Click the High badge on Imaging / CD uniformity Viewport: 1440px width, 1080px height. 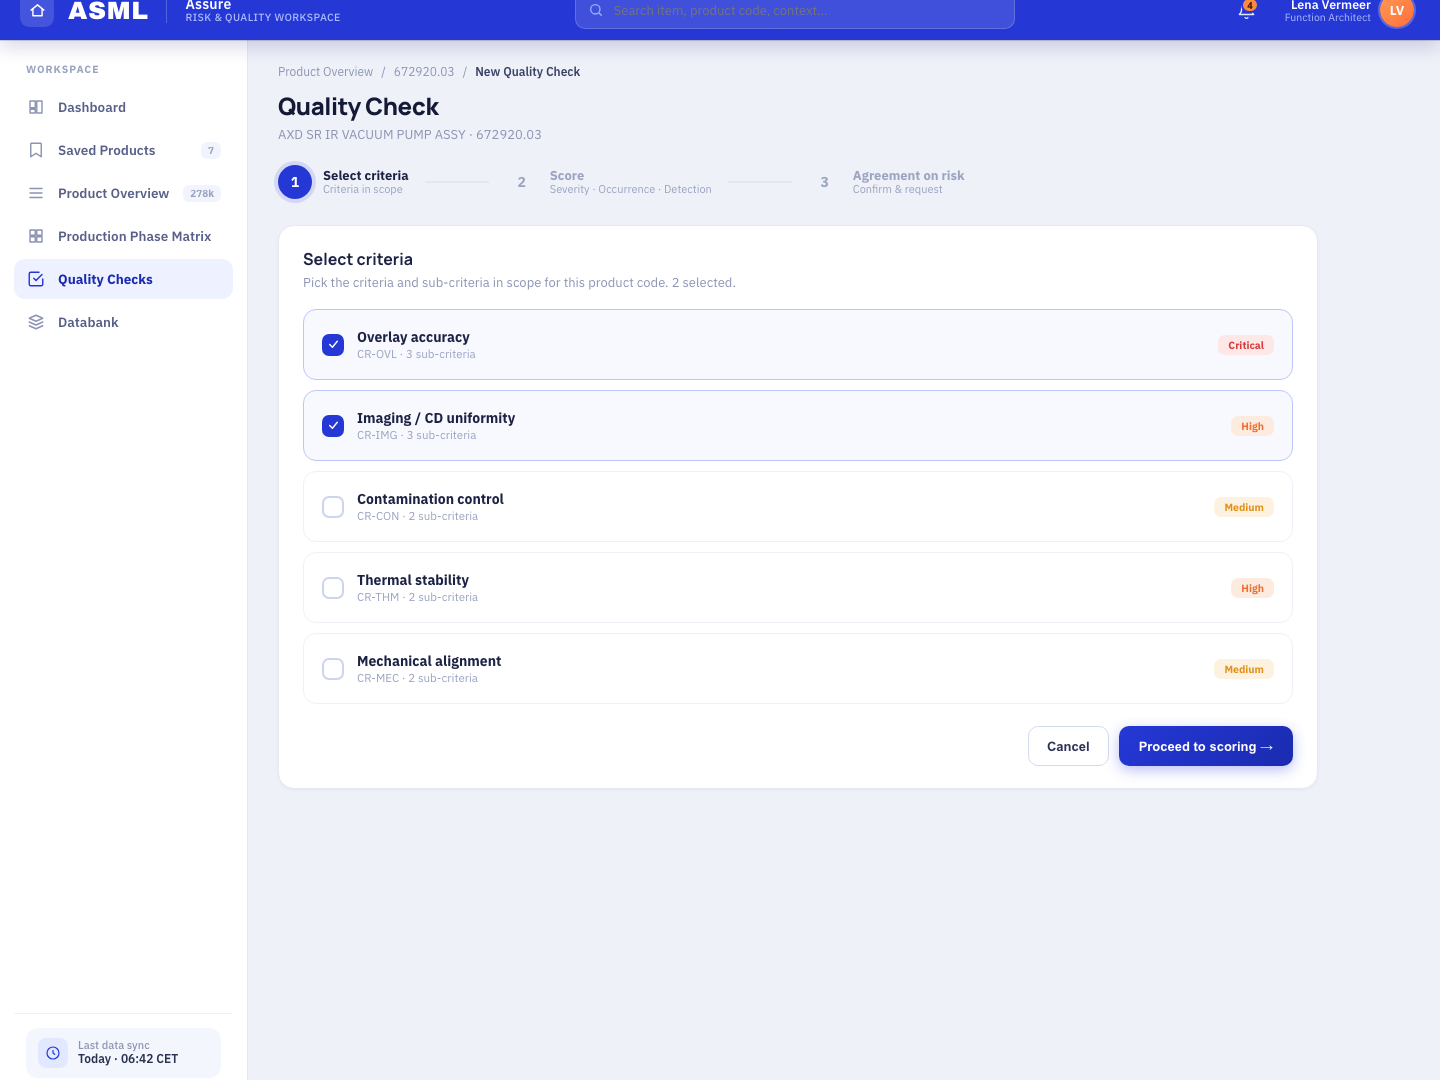[x=1252, y=426]
